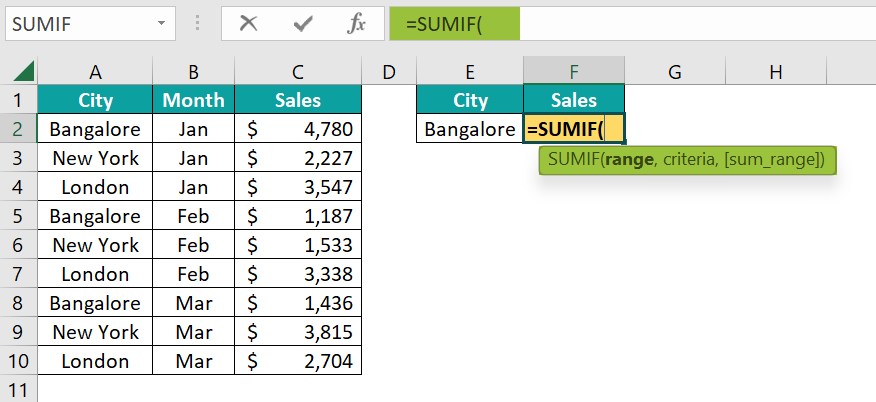Click the SUMIF function name in tooltip
The image size is (876, 402).
(x=574, y=160)
